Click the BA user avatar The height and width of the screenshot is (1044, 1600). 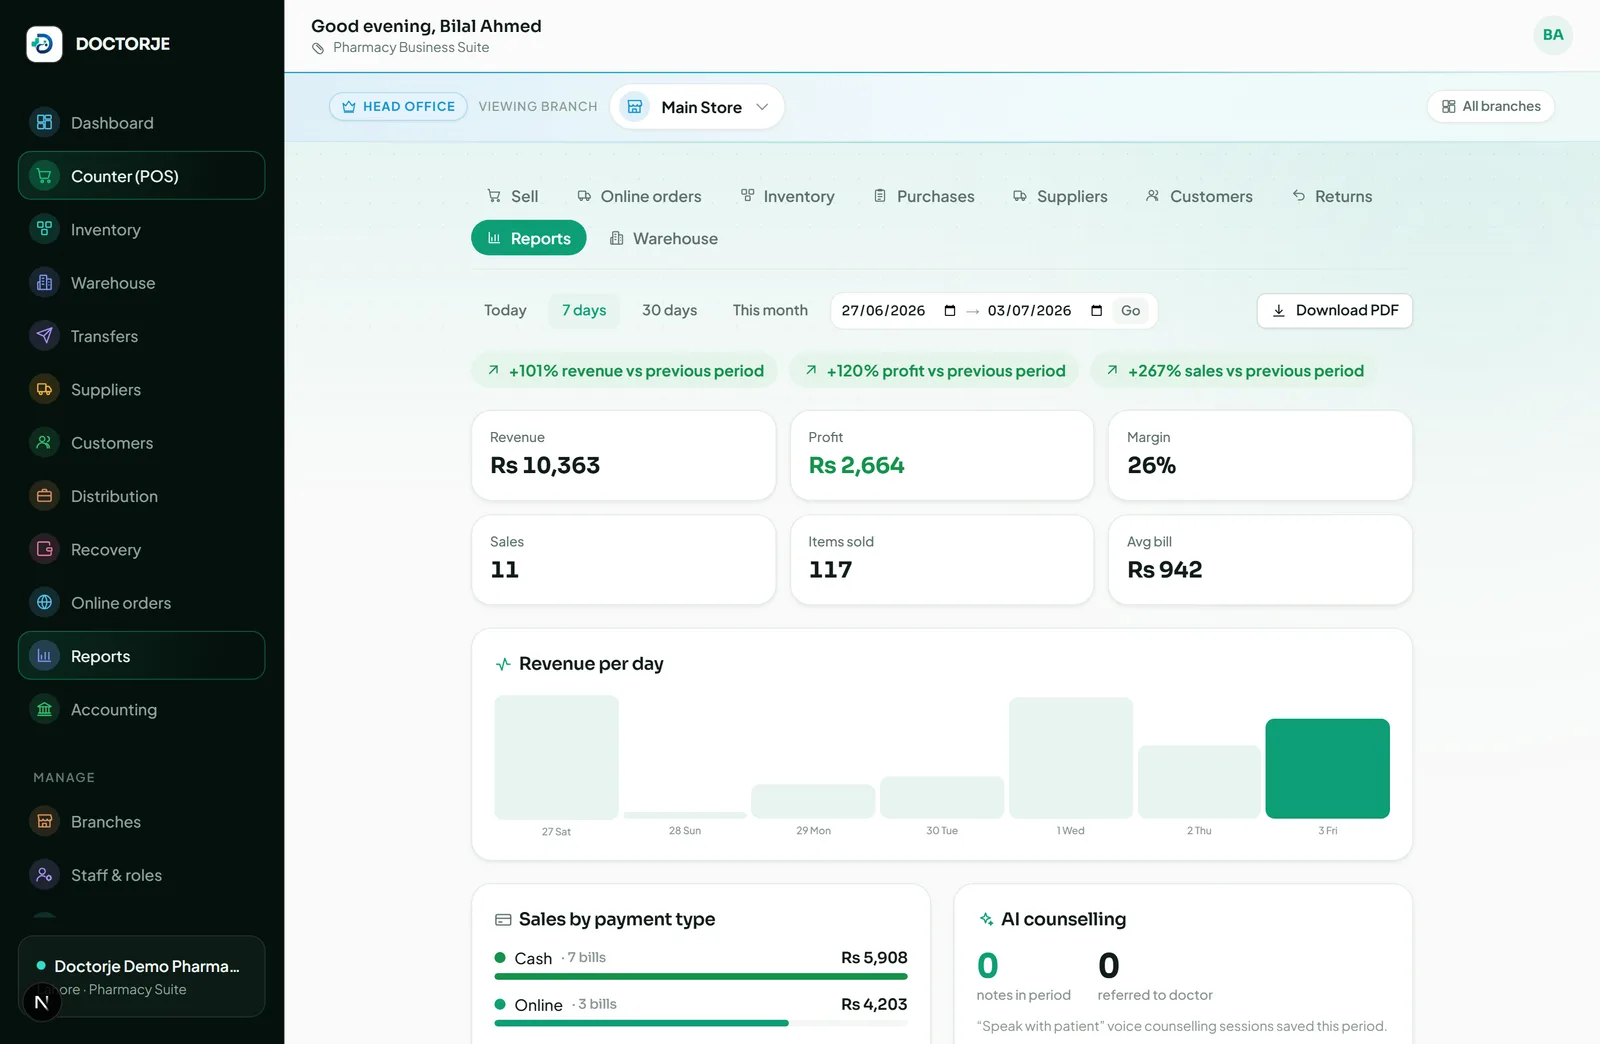[1553, 35]
